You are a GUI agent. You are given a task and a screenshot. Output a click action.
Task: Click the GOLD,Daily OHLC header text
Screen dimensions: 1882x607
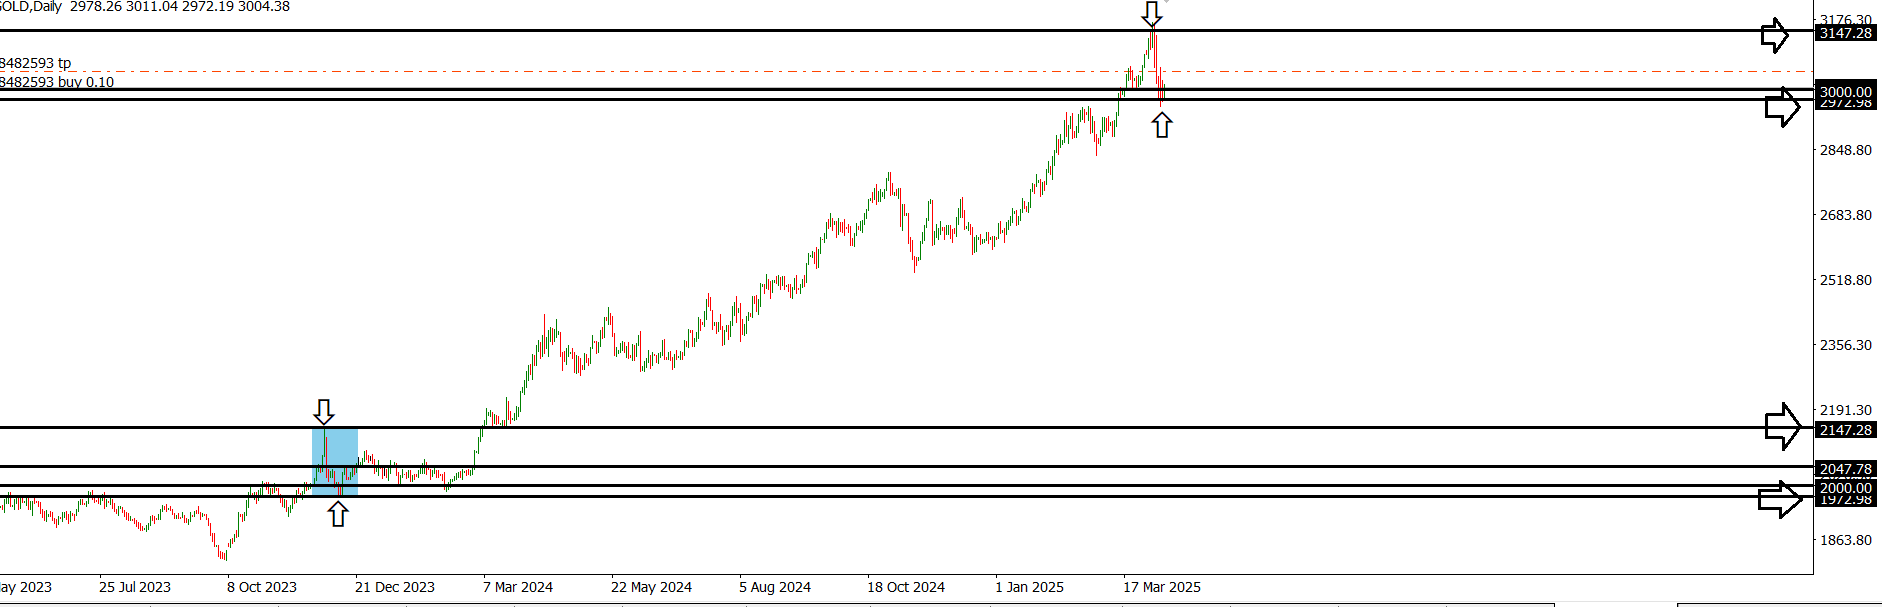(x=145, y=7)
